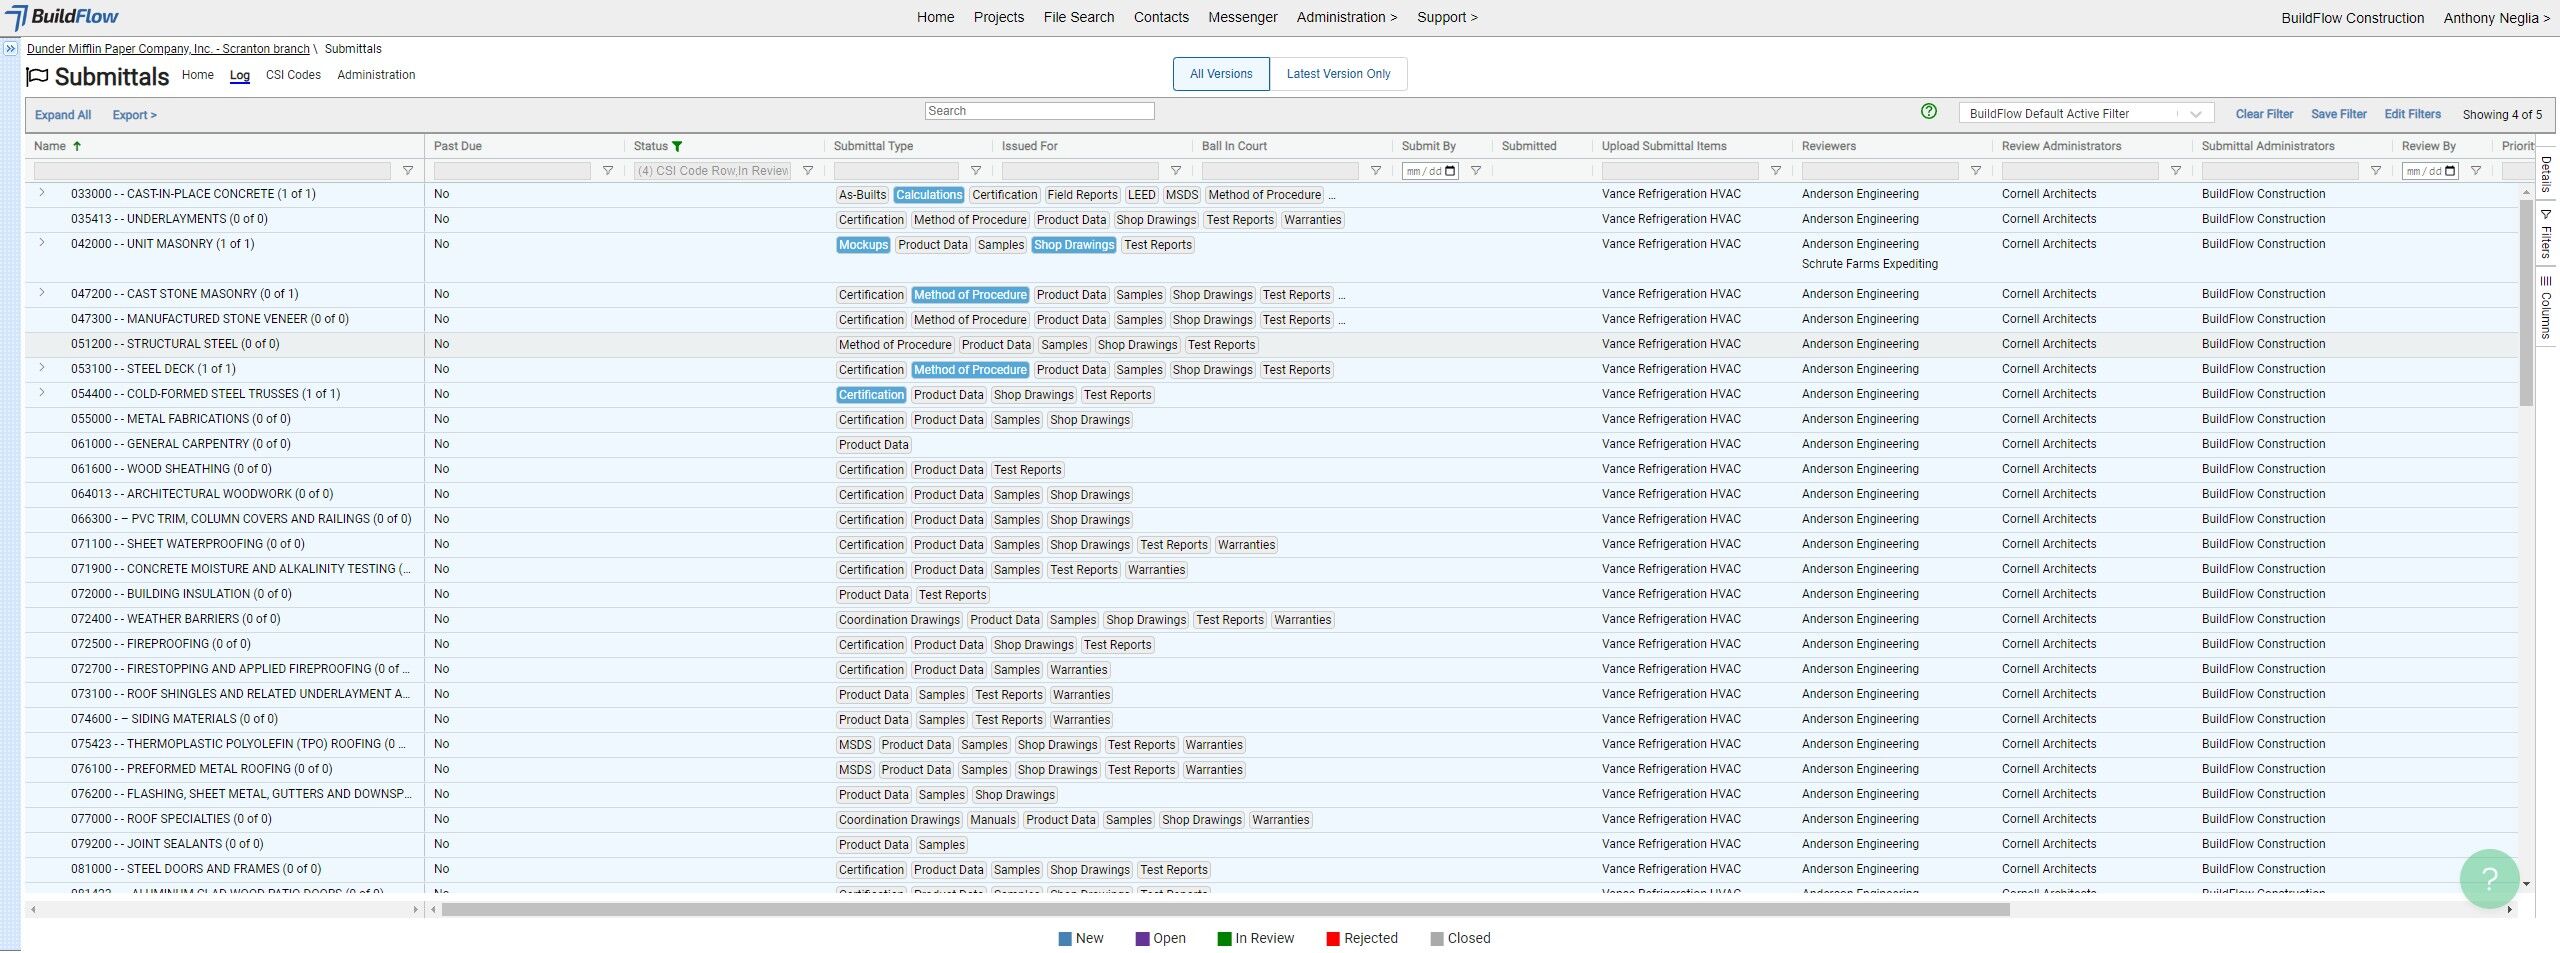Open the Filters side panel

(2546, 234)
